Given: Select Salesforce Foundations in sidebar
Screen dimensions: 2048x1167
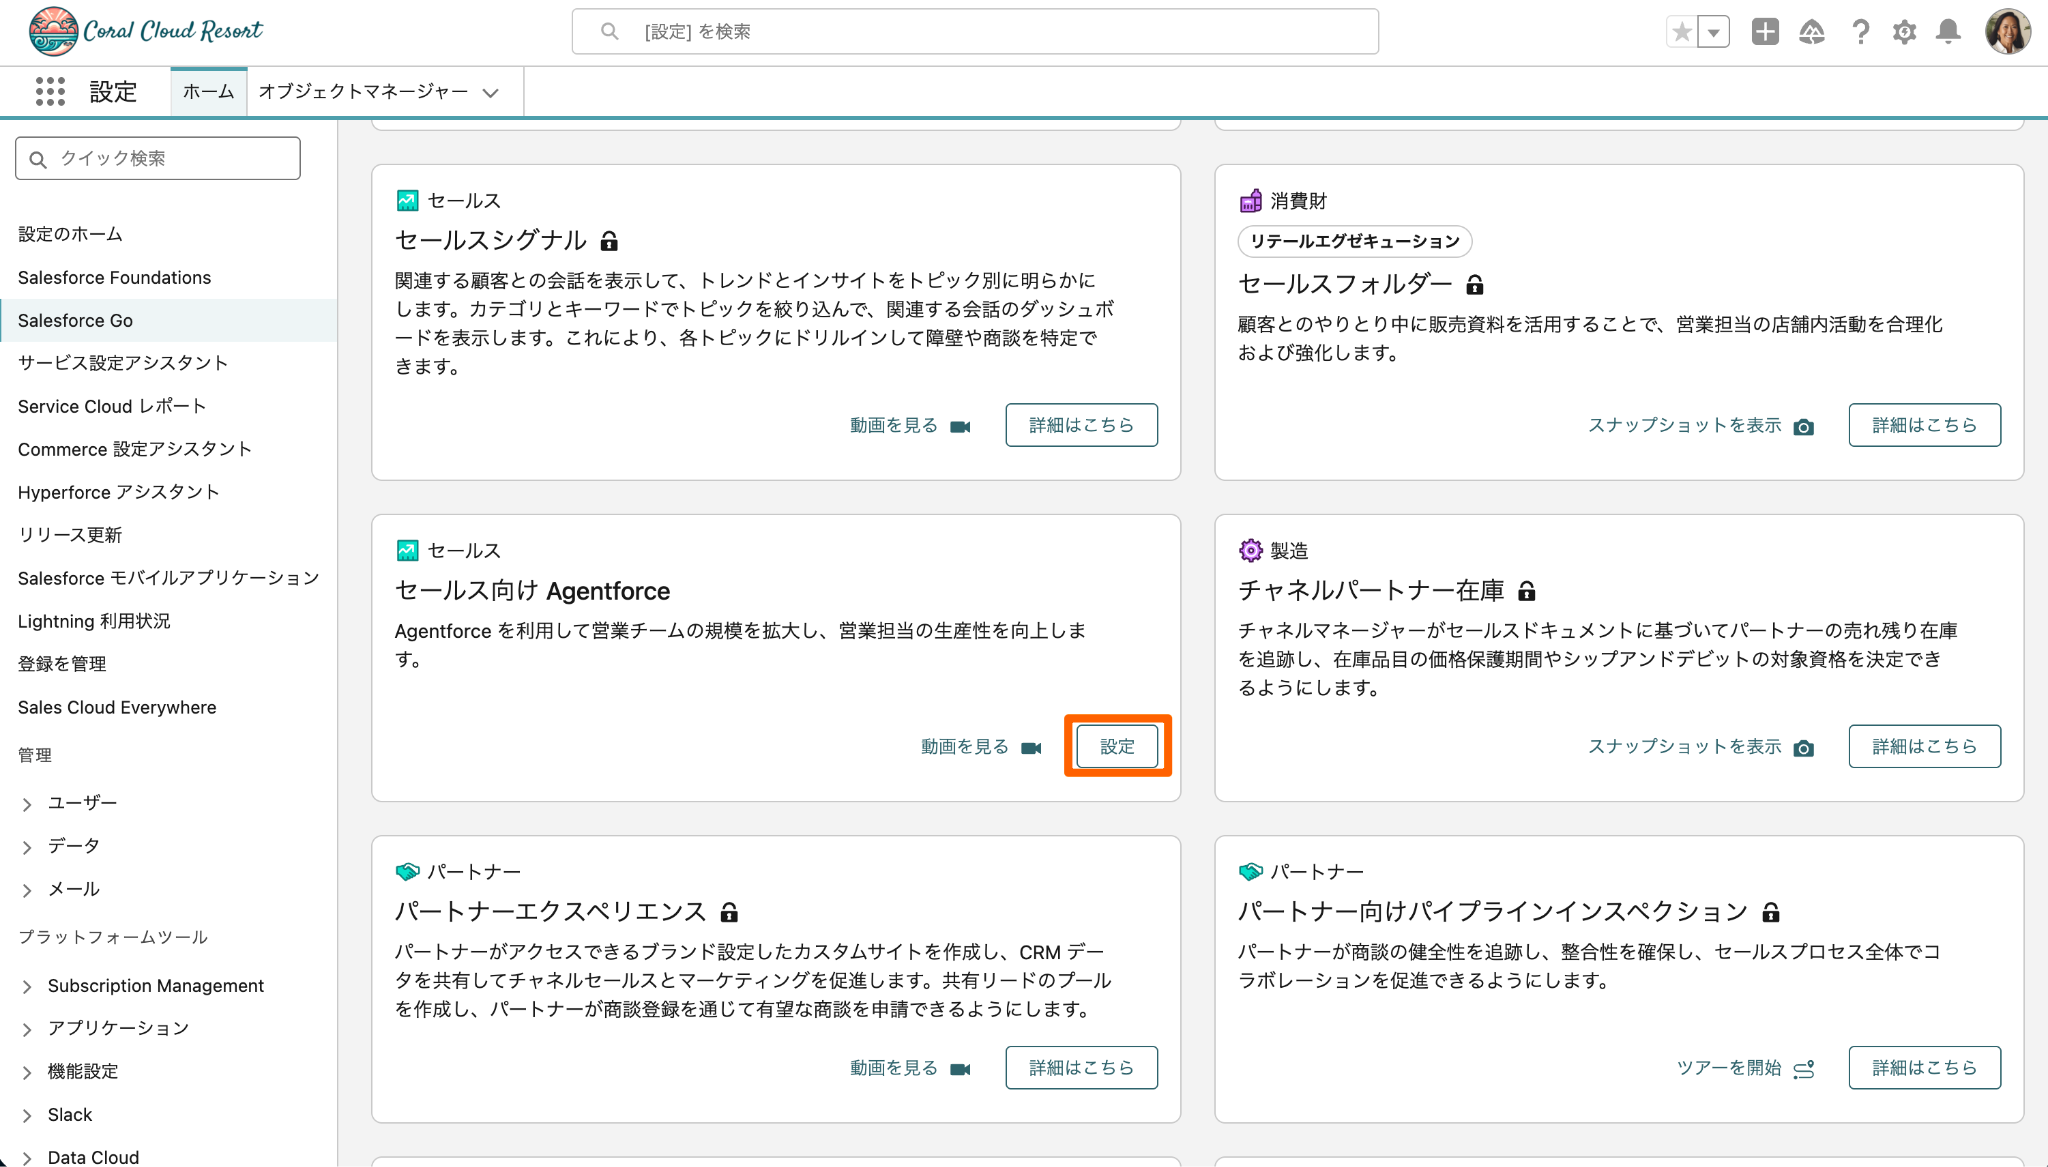Looking at the screenshot, I should 114,277.
